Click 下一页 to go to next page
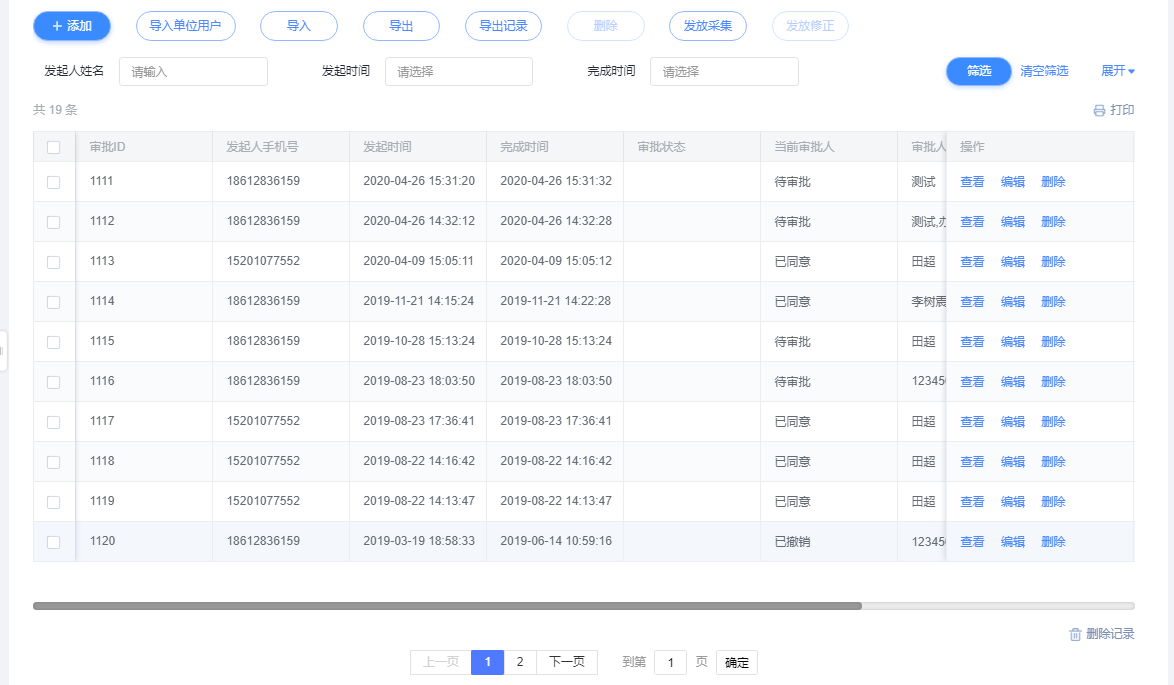This screenshot has height=685, width=1174. [566, 662]
